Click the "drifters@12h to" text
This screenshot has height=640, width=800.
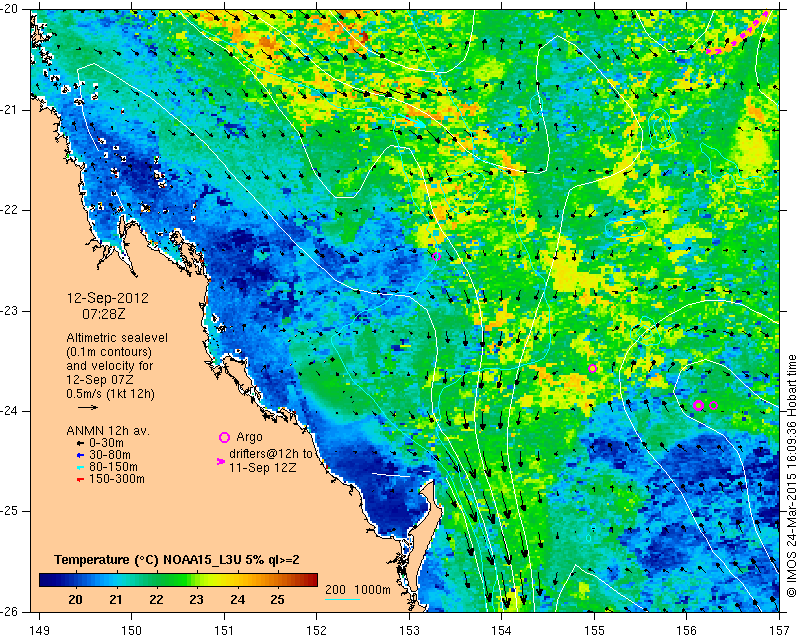pyautogui.click(x=270, y=454)
